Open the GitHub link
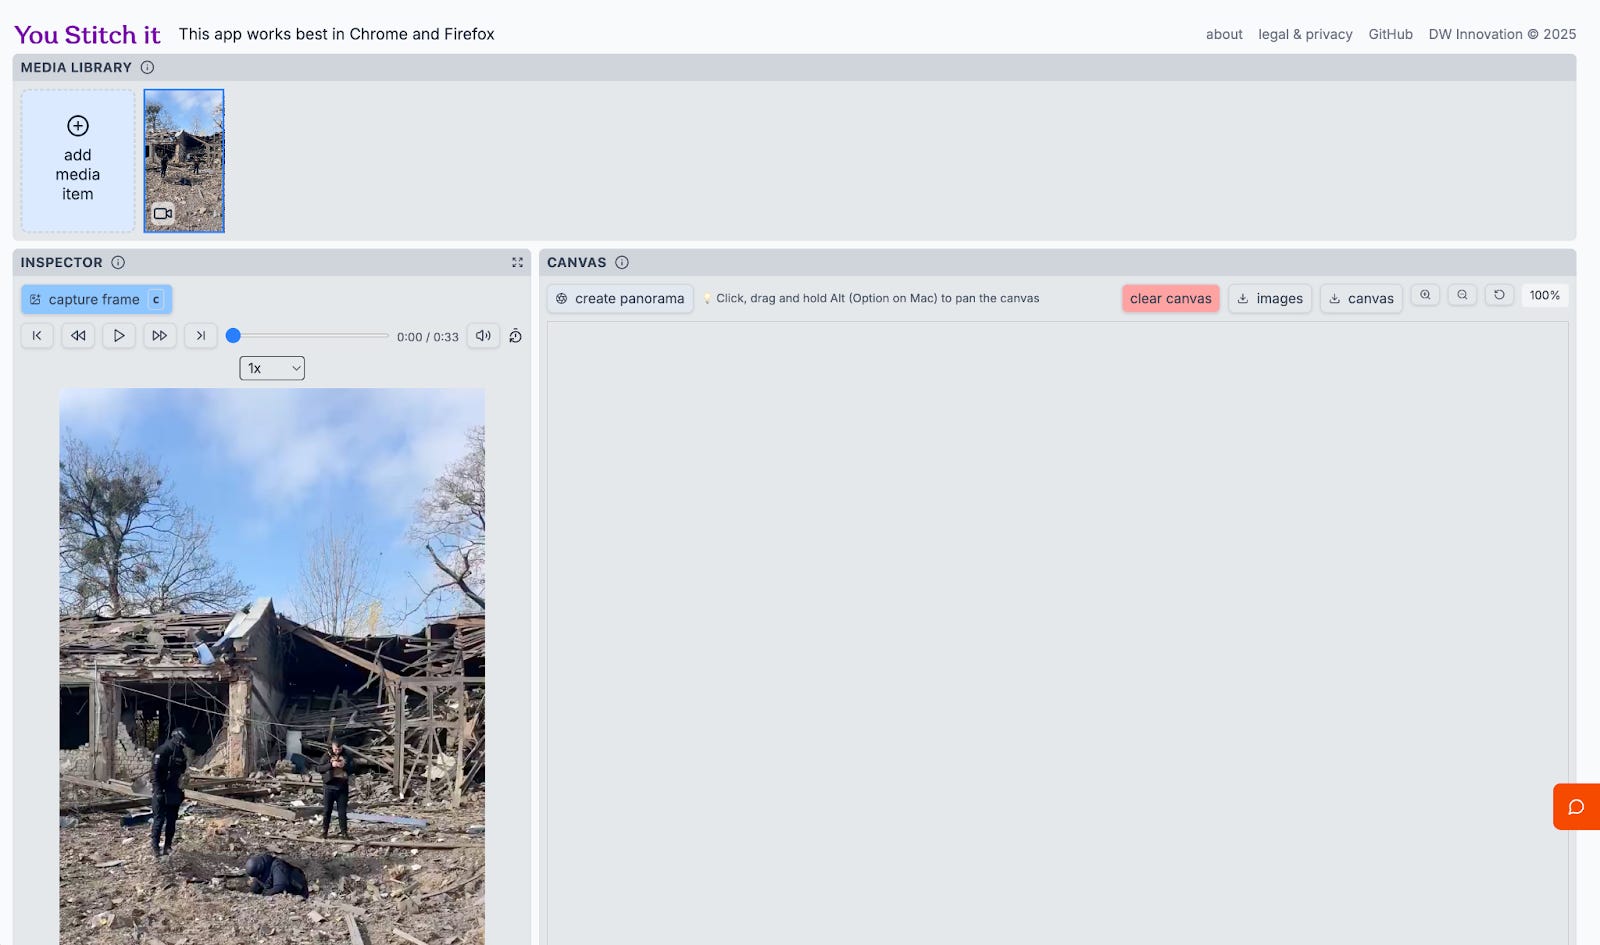 tap(1390, 34)
